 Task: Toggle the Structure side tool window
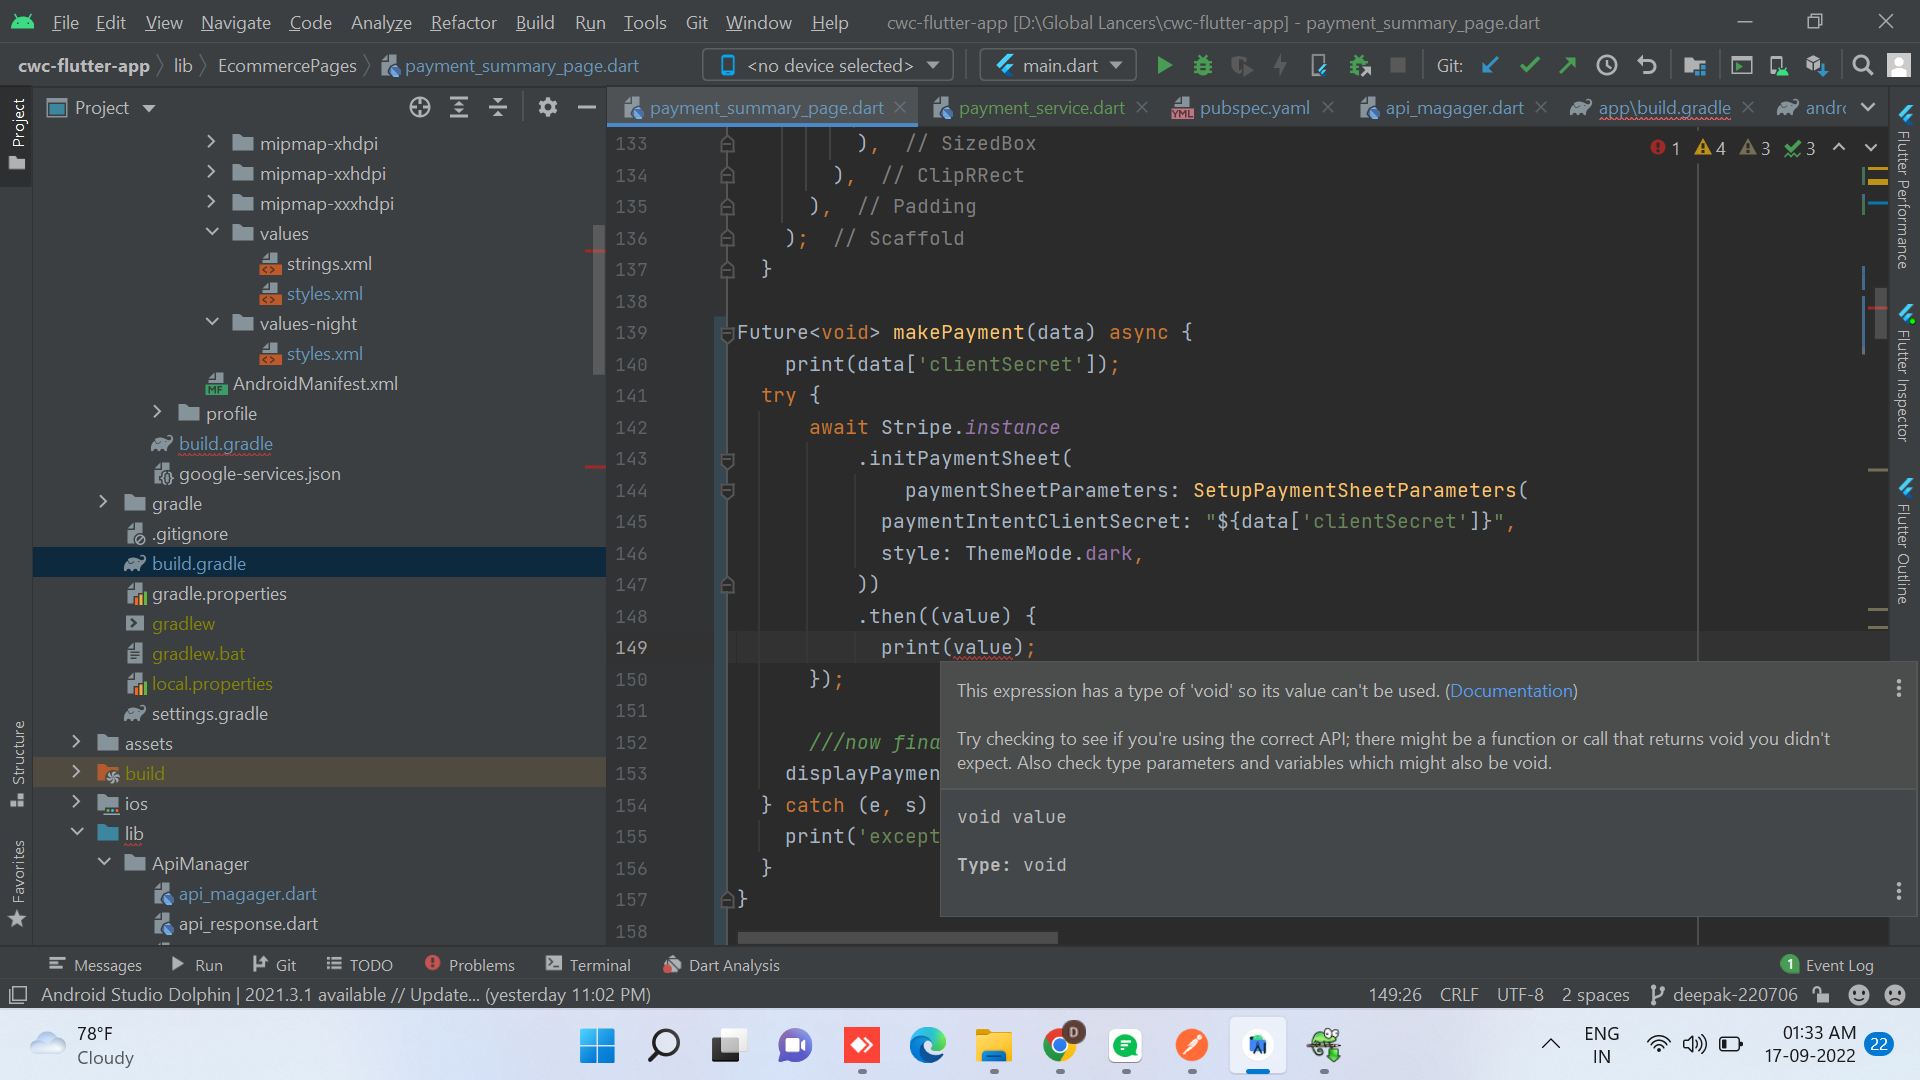click(x=17, y=763)
